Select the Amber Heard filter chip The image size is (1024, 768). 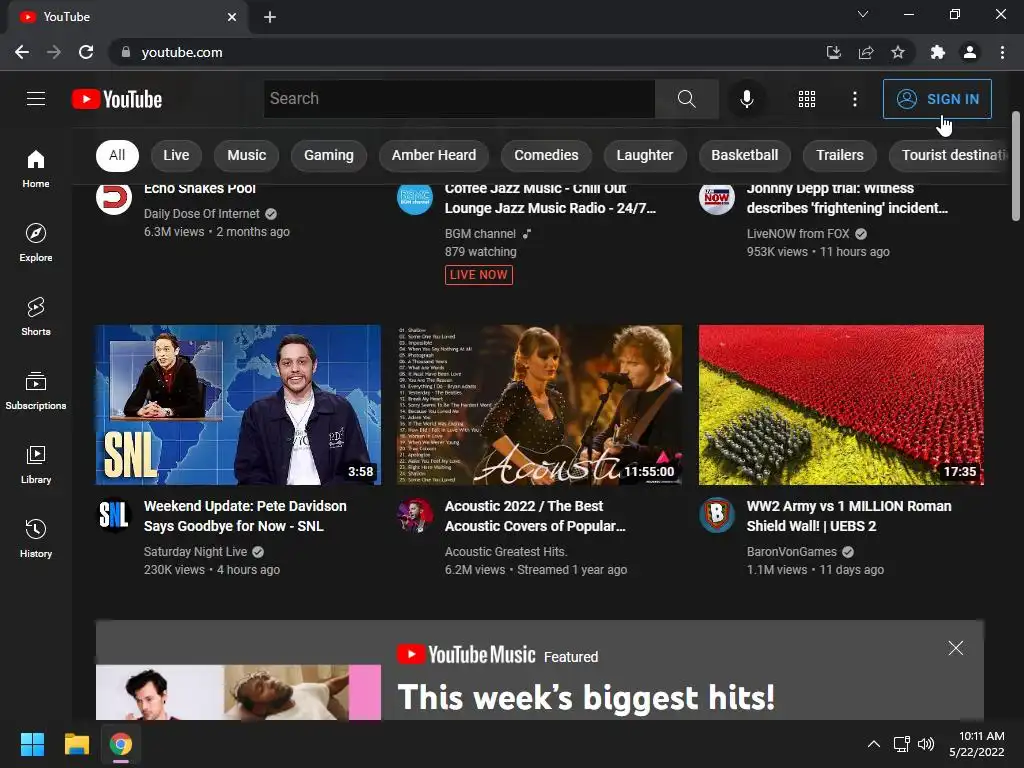[434, 155]
